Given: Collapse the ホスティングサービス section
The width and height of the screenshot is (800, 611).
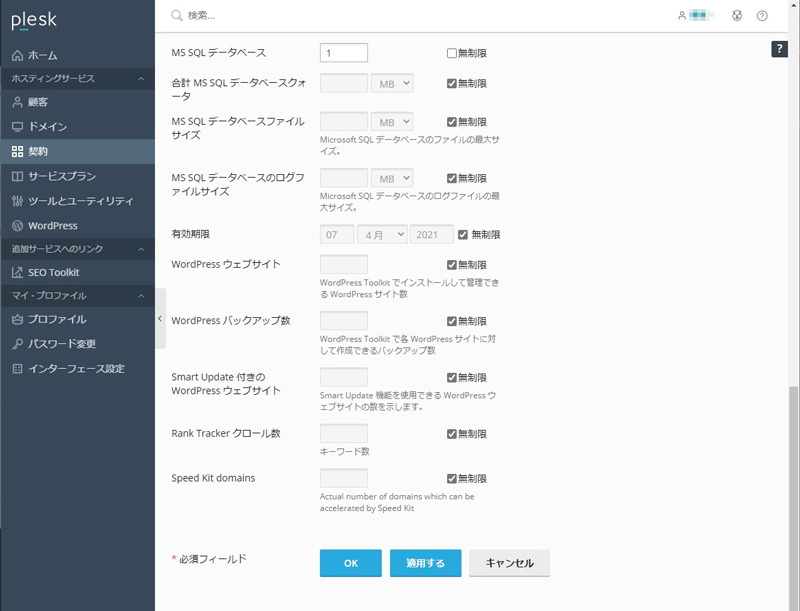Looking at the screenshot, I should pos(141,79).
